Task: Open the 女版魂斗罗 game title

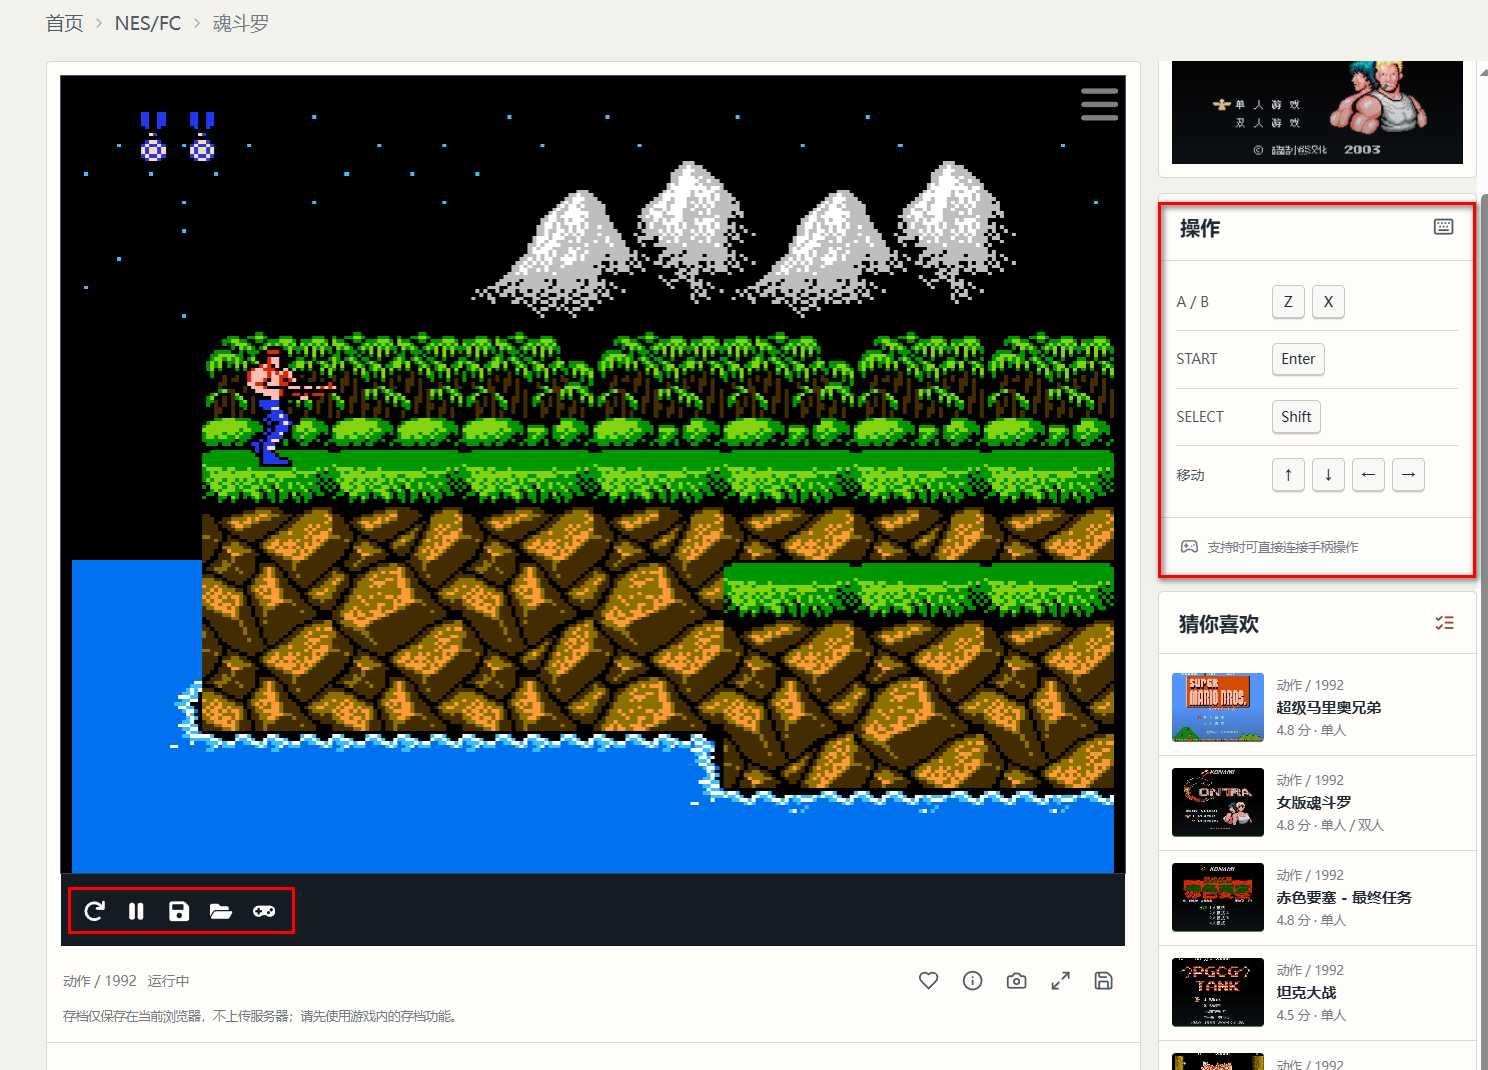Action: point(1313,802)
